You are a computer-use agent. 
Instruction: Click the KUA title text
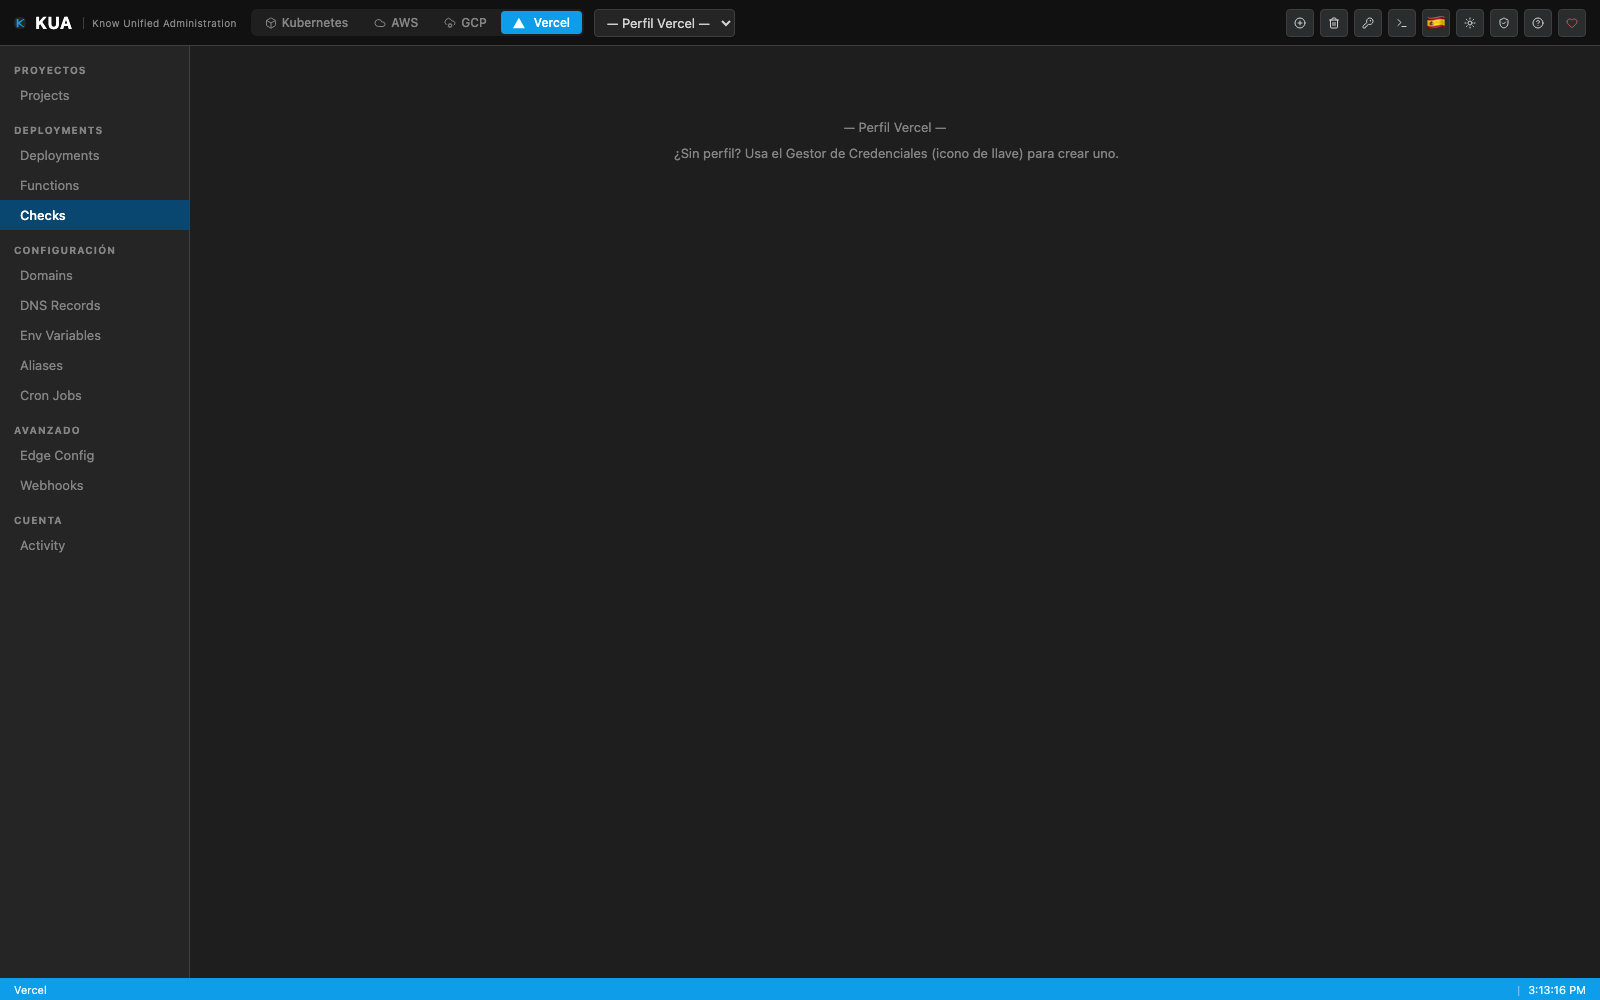tap(53, 23)
